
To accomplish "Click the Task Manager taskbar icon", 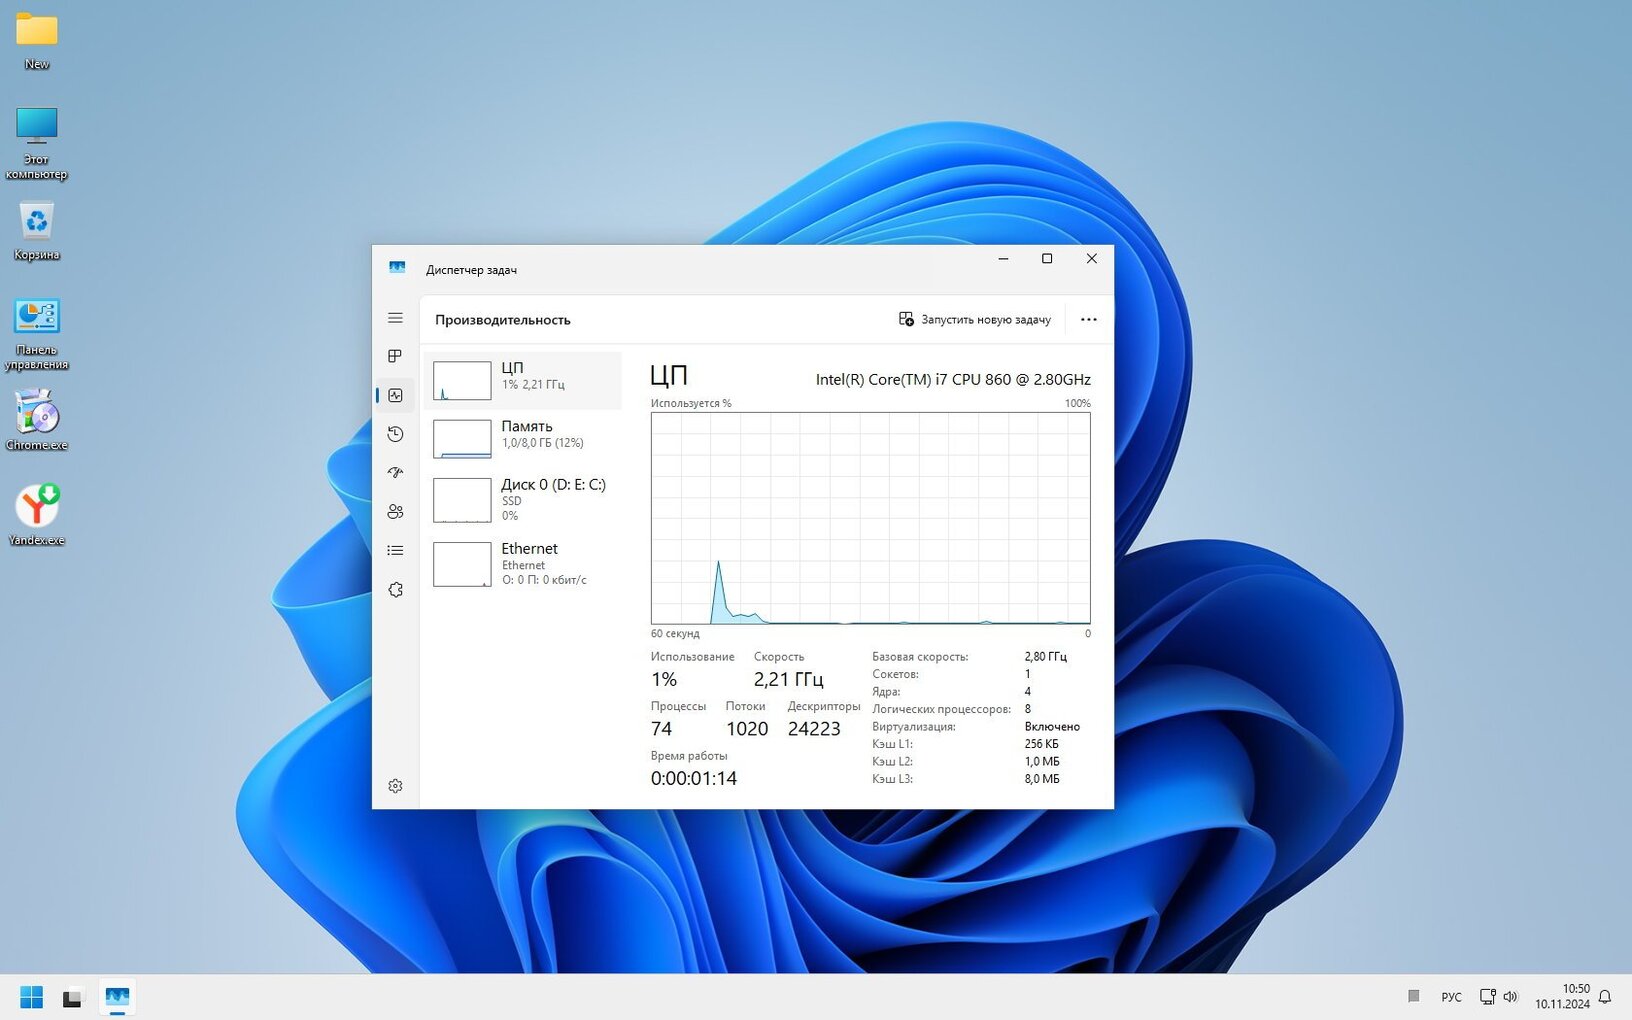I will (x=117, y=997).
